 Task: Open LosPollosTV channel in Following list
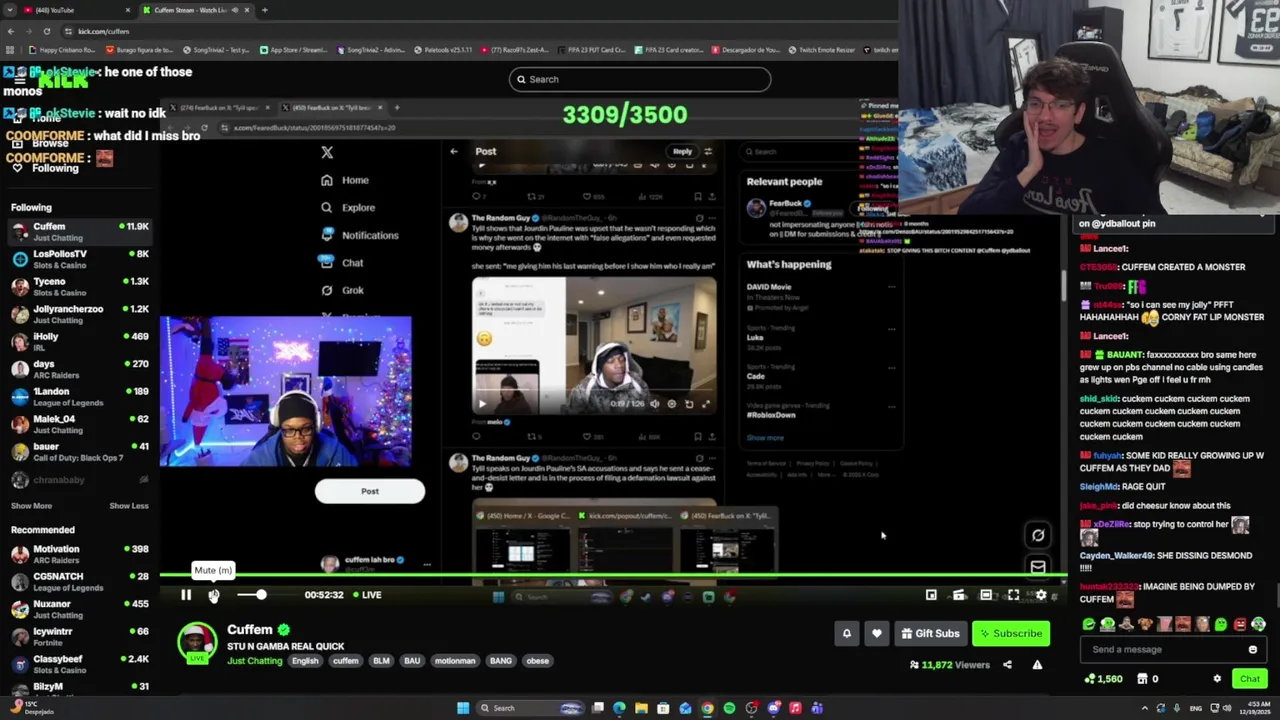[80, 258]
